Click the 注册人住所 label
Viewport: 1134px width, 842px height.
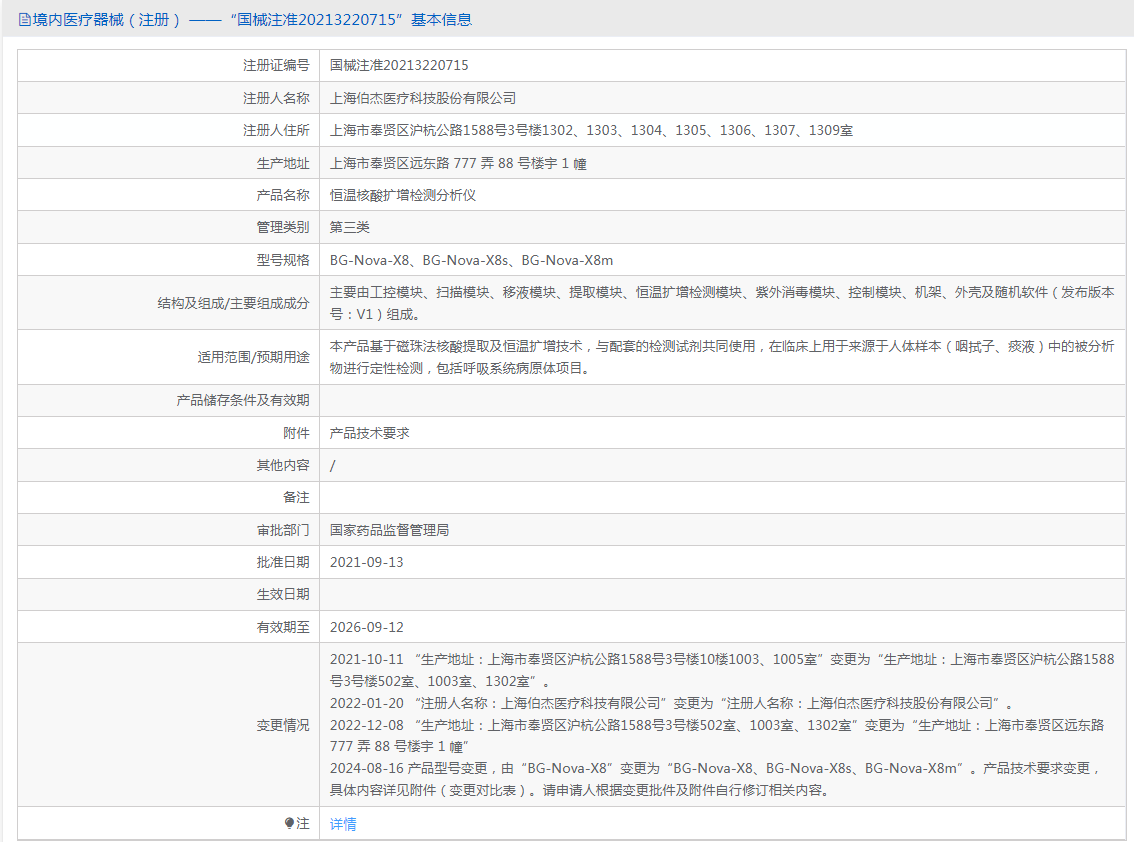276,130
